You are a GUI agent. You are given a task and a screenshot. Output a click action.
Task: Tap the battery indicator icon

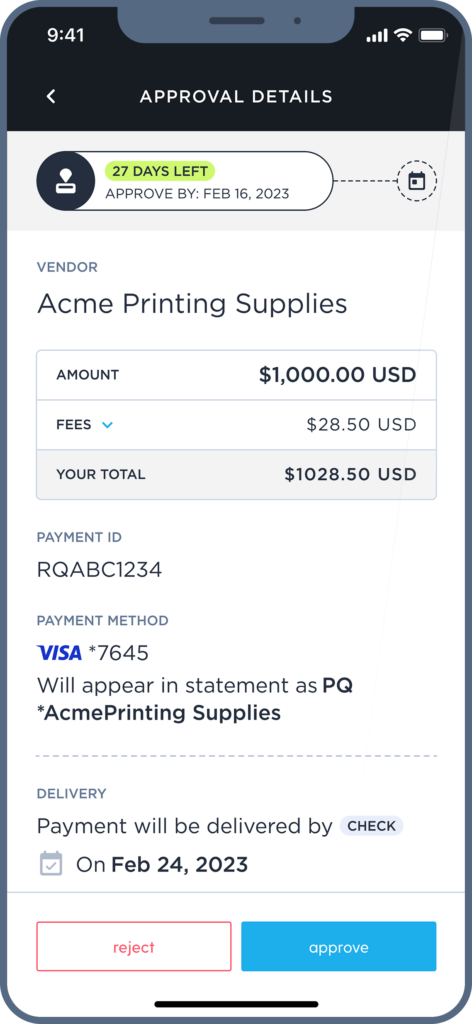[432, 35]
